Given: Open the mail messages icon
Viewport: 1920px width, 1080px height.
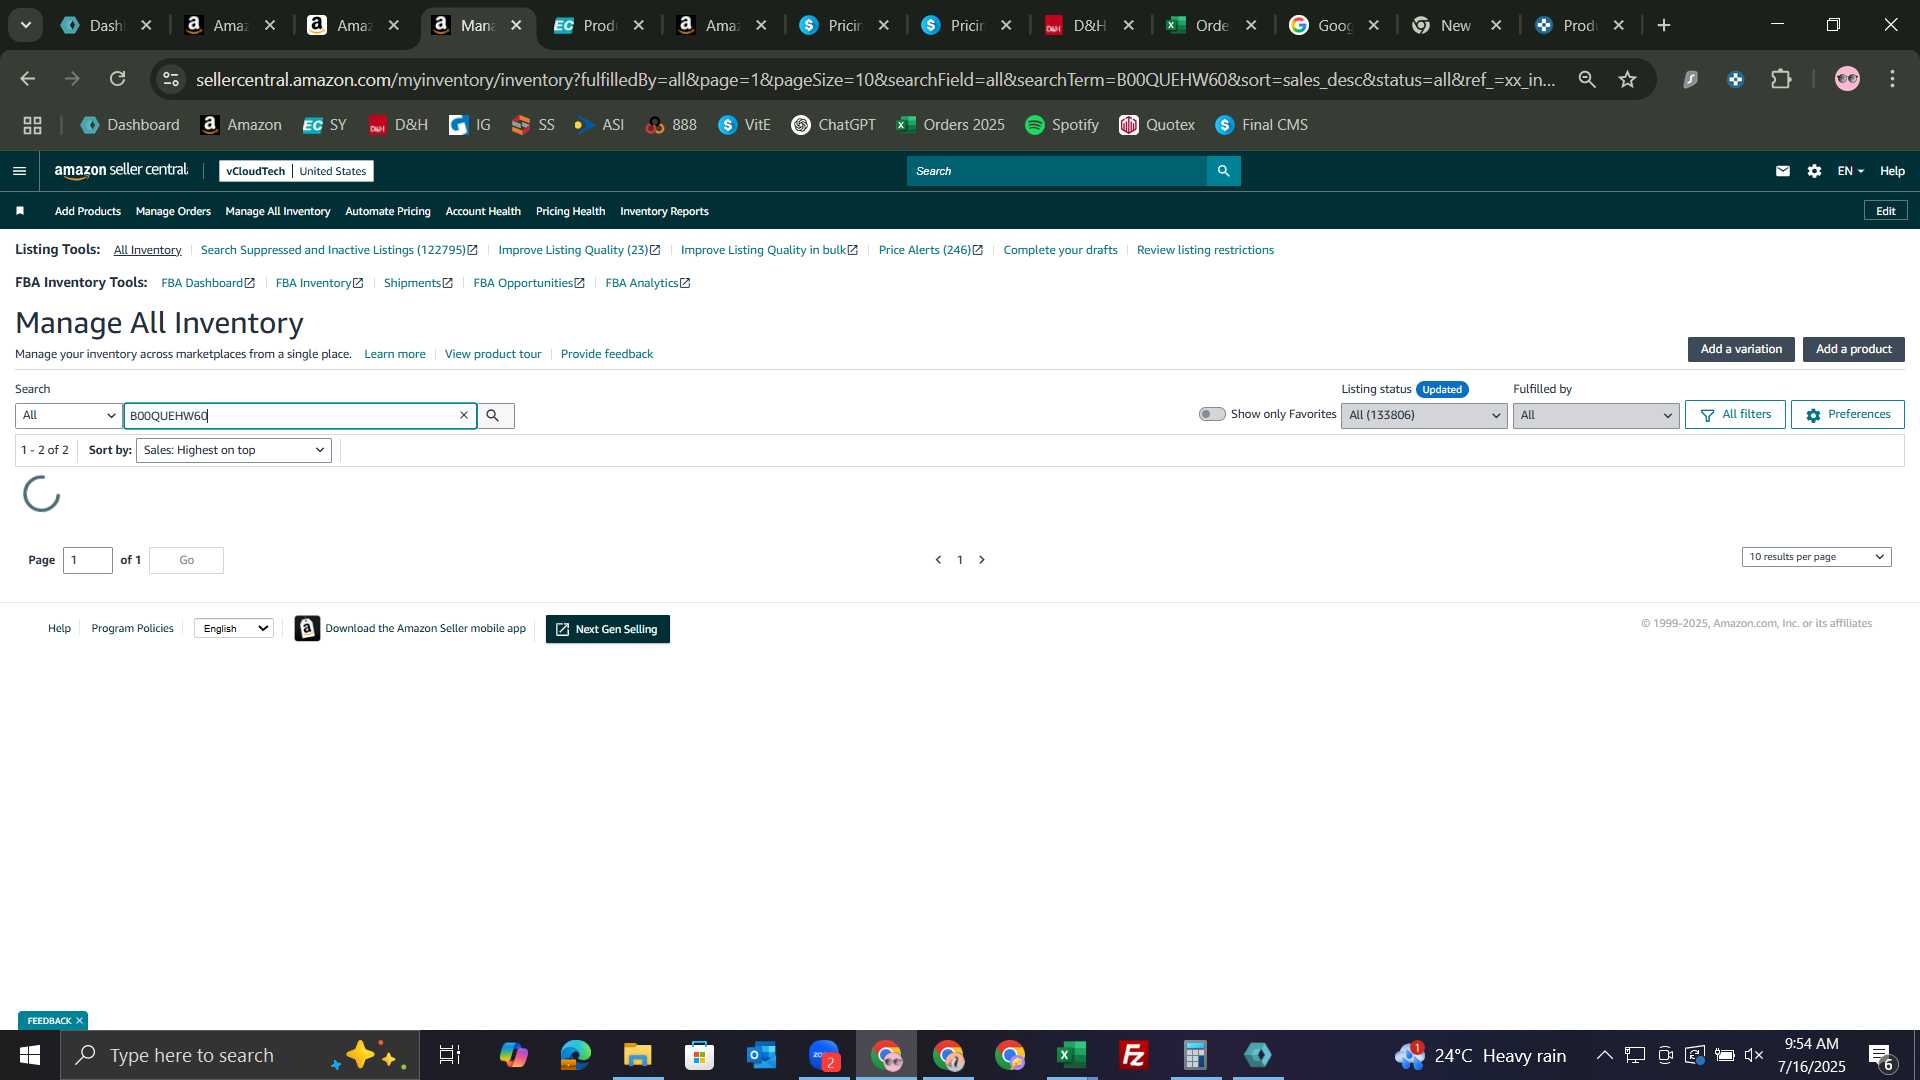Looking at the screenshot, I should click(1782, 171).
